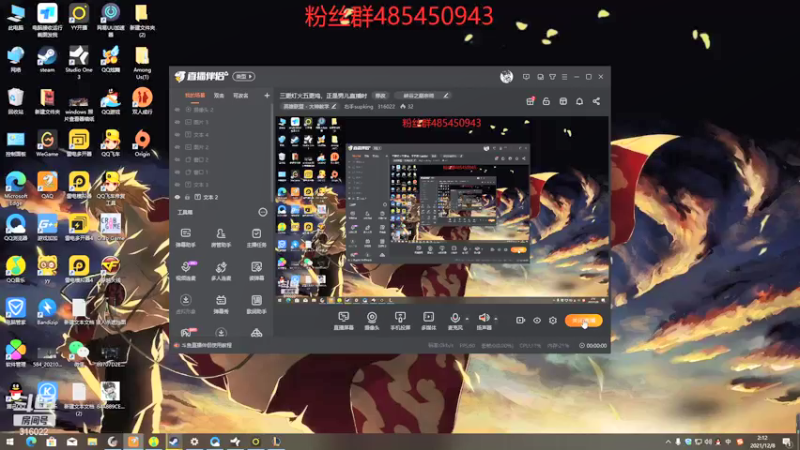Toggle visibility of the 窗口 1 source

(x=177, y=172)
